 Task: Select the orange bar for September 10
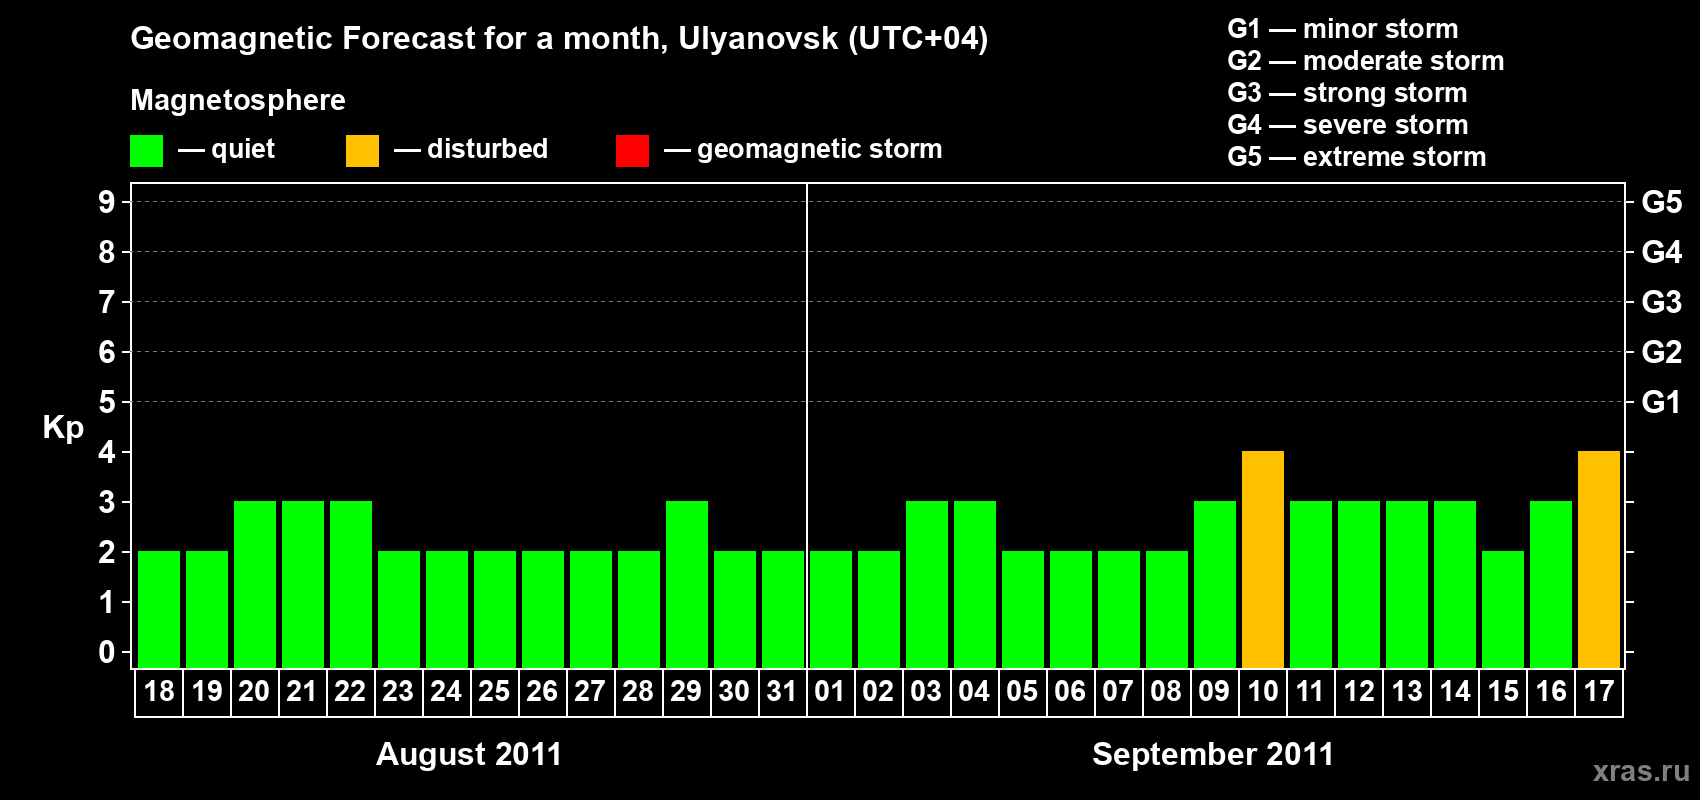[x=1263, y=559]
